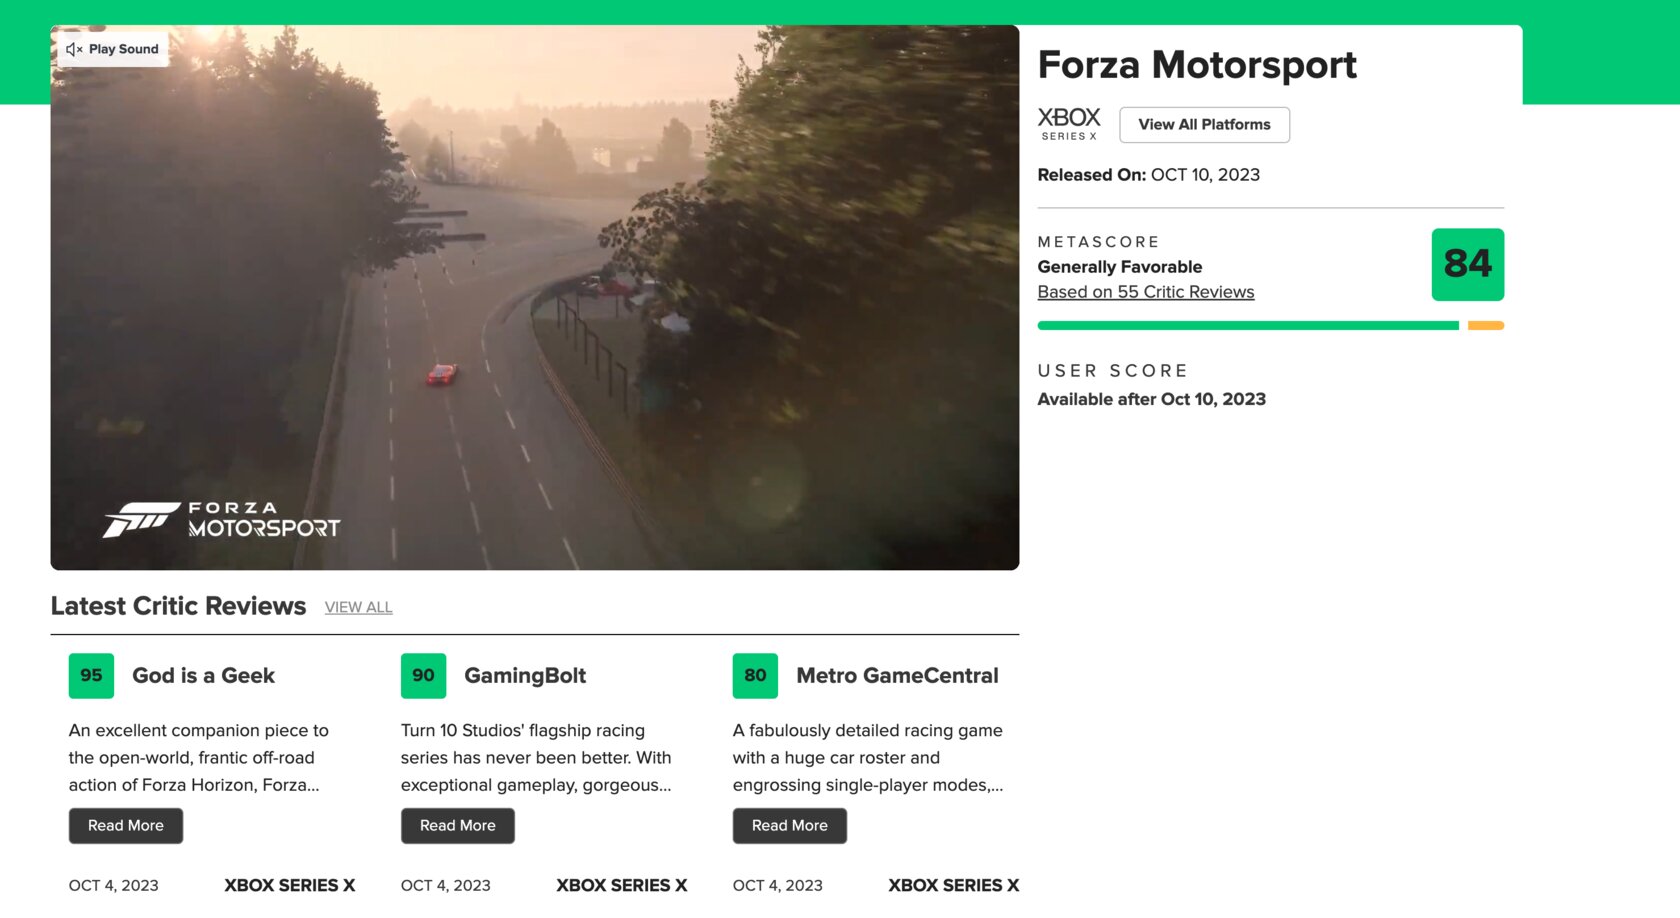Open VIEW ALL critic reviews
1680x918 pixels.
click(x=358, y=607)
